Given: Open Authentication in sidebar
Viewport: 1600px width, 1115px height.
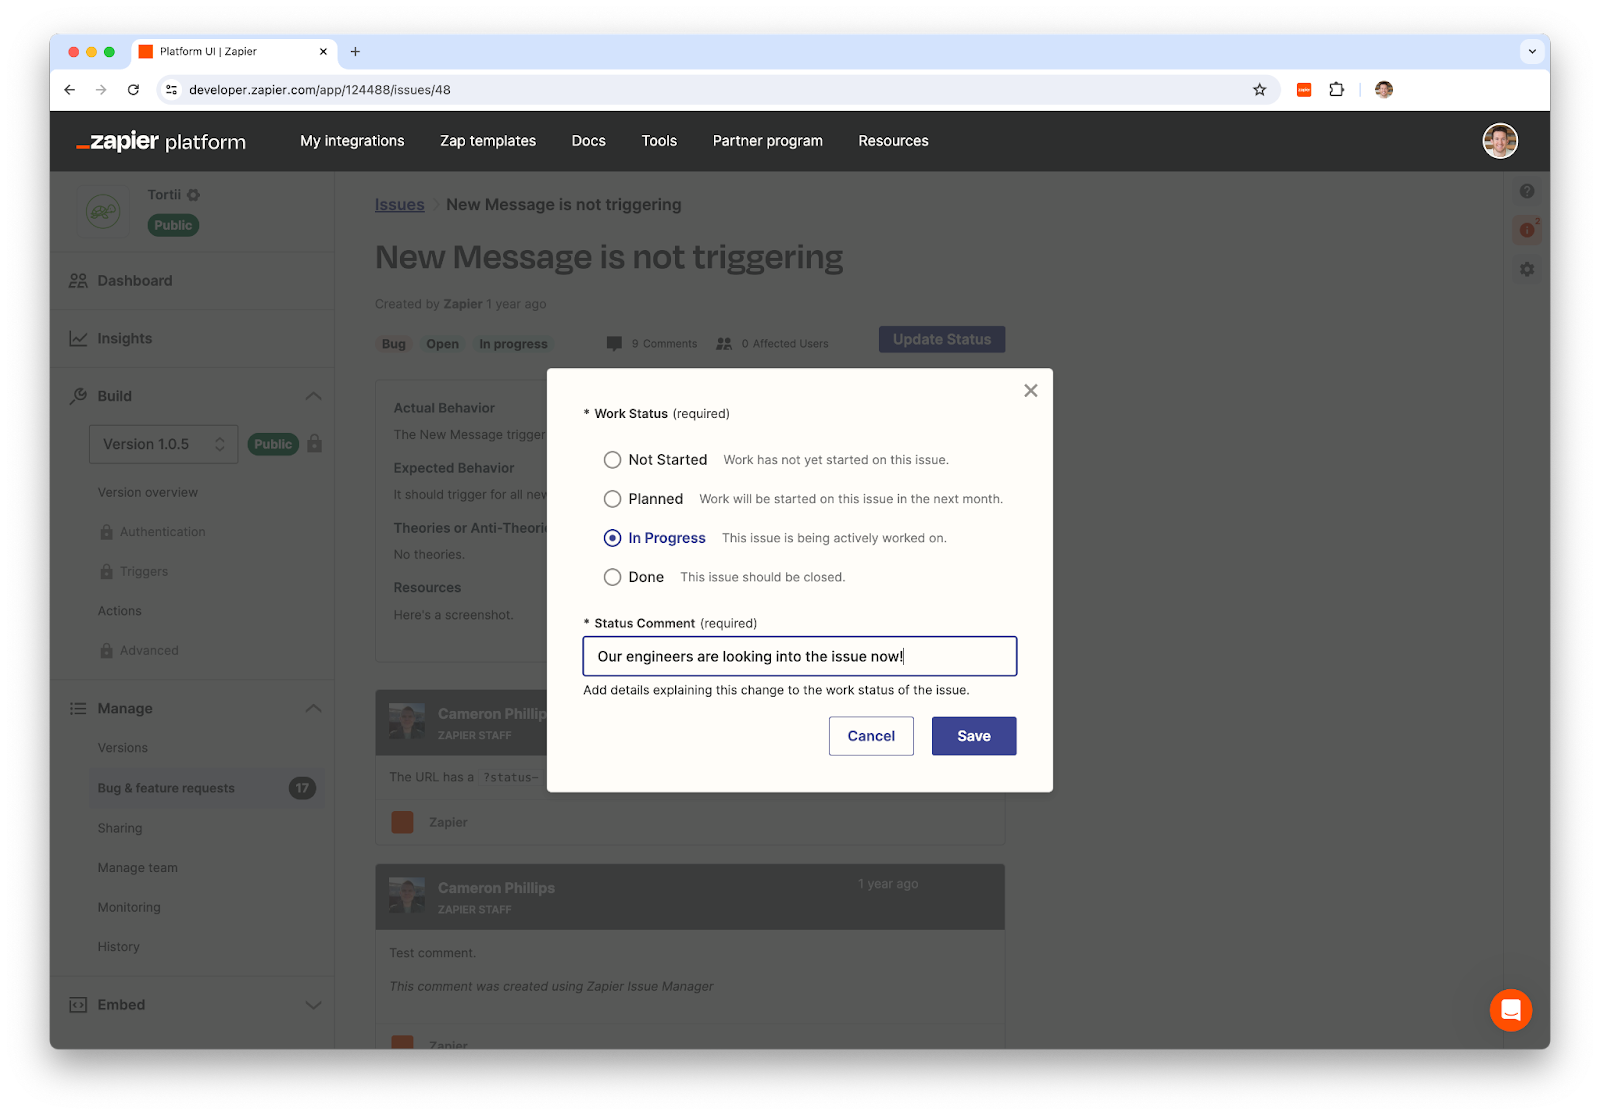Looking at the screenshot, I should point(162,532).
